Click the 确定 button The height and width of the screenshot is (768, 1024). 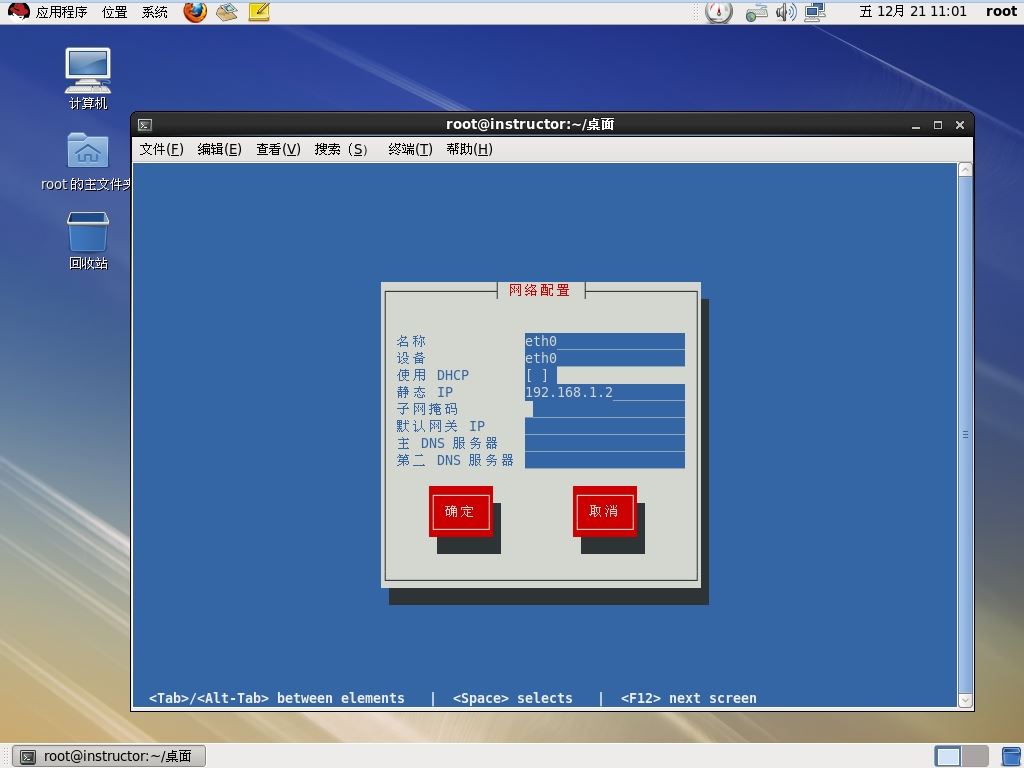tap(460, 511)
